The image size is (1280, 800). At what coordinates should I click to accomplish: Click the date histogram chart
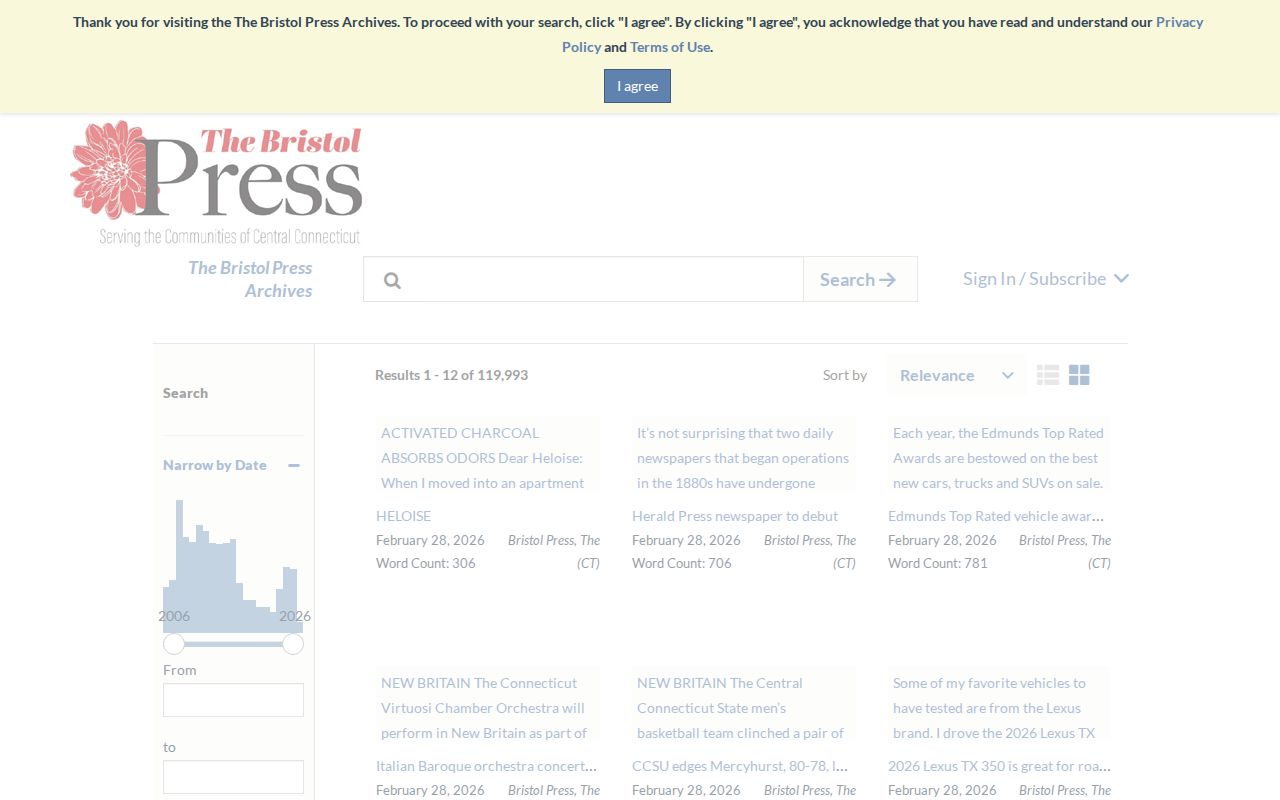(x=233, y=566)
